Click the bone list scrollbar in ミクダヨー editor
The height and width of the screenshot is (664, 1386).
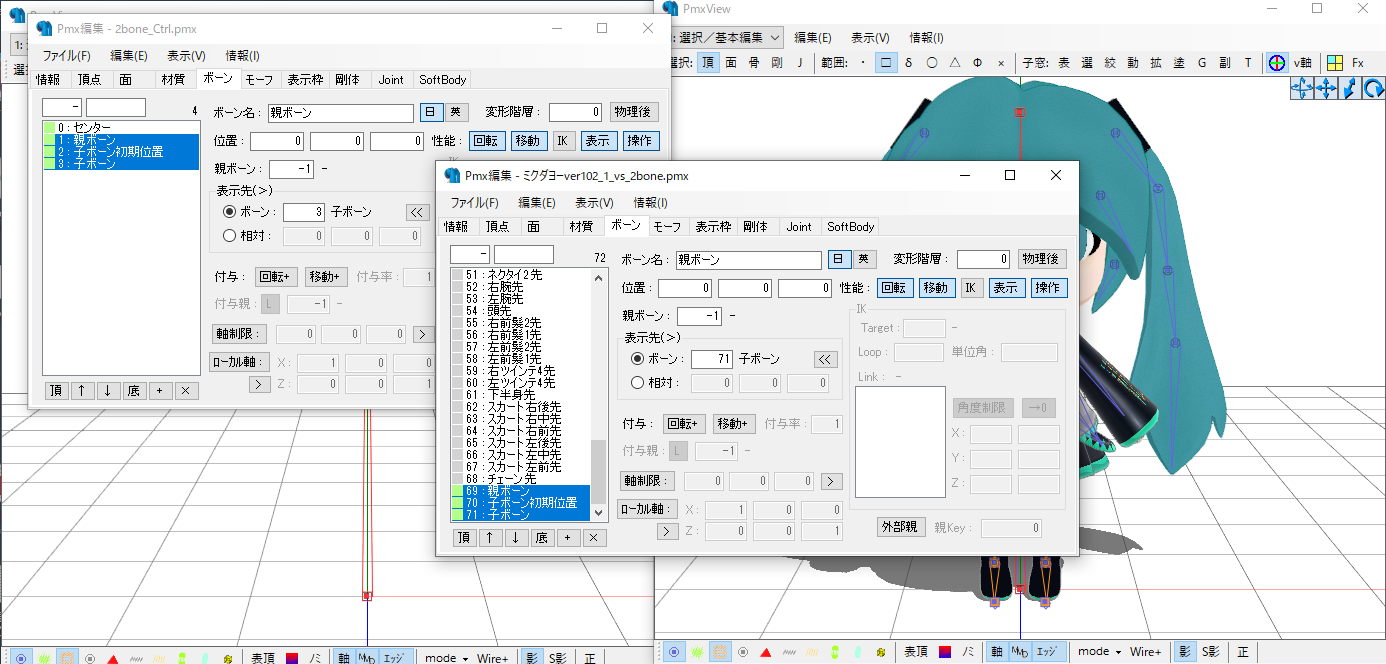pyautogui.click(x=599, y=470)
